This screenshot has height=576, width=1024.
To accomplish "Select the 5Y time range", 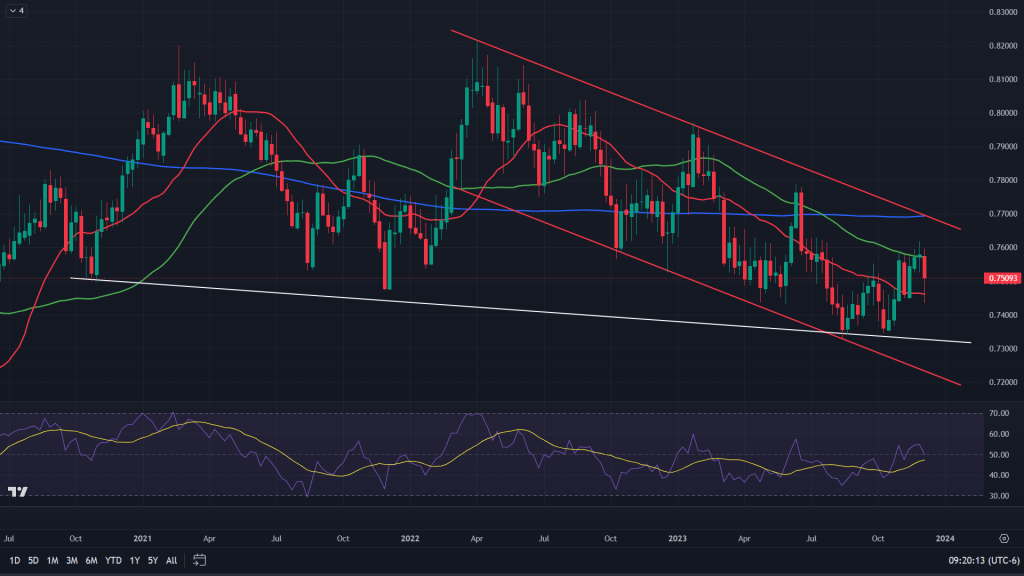I will pos(152,560).
